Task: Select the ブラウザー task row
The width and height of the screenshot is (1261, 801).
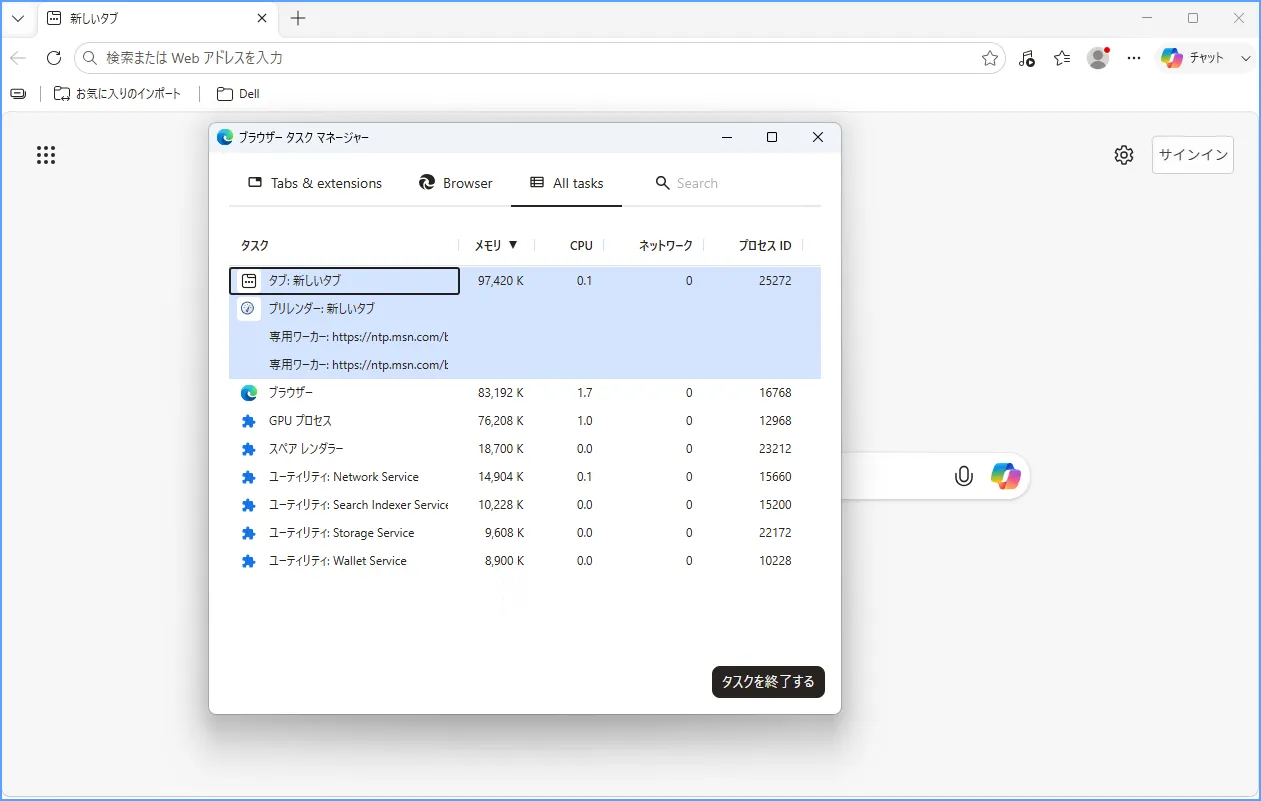Action: pyautogui.click(x=525, y=393)
